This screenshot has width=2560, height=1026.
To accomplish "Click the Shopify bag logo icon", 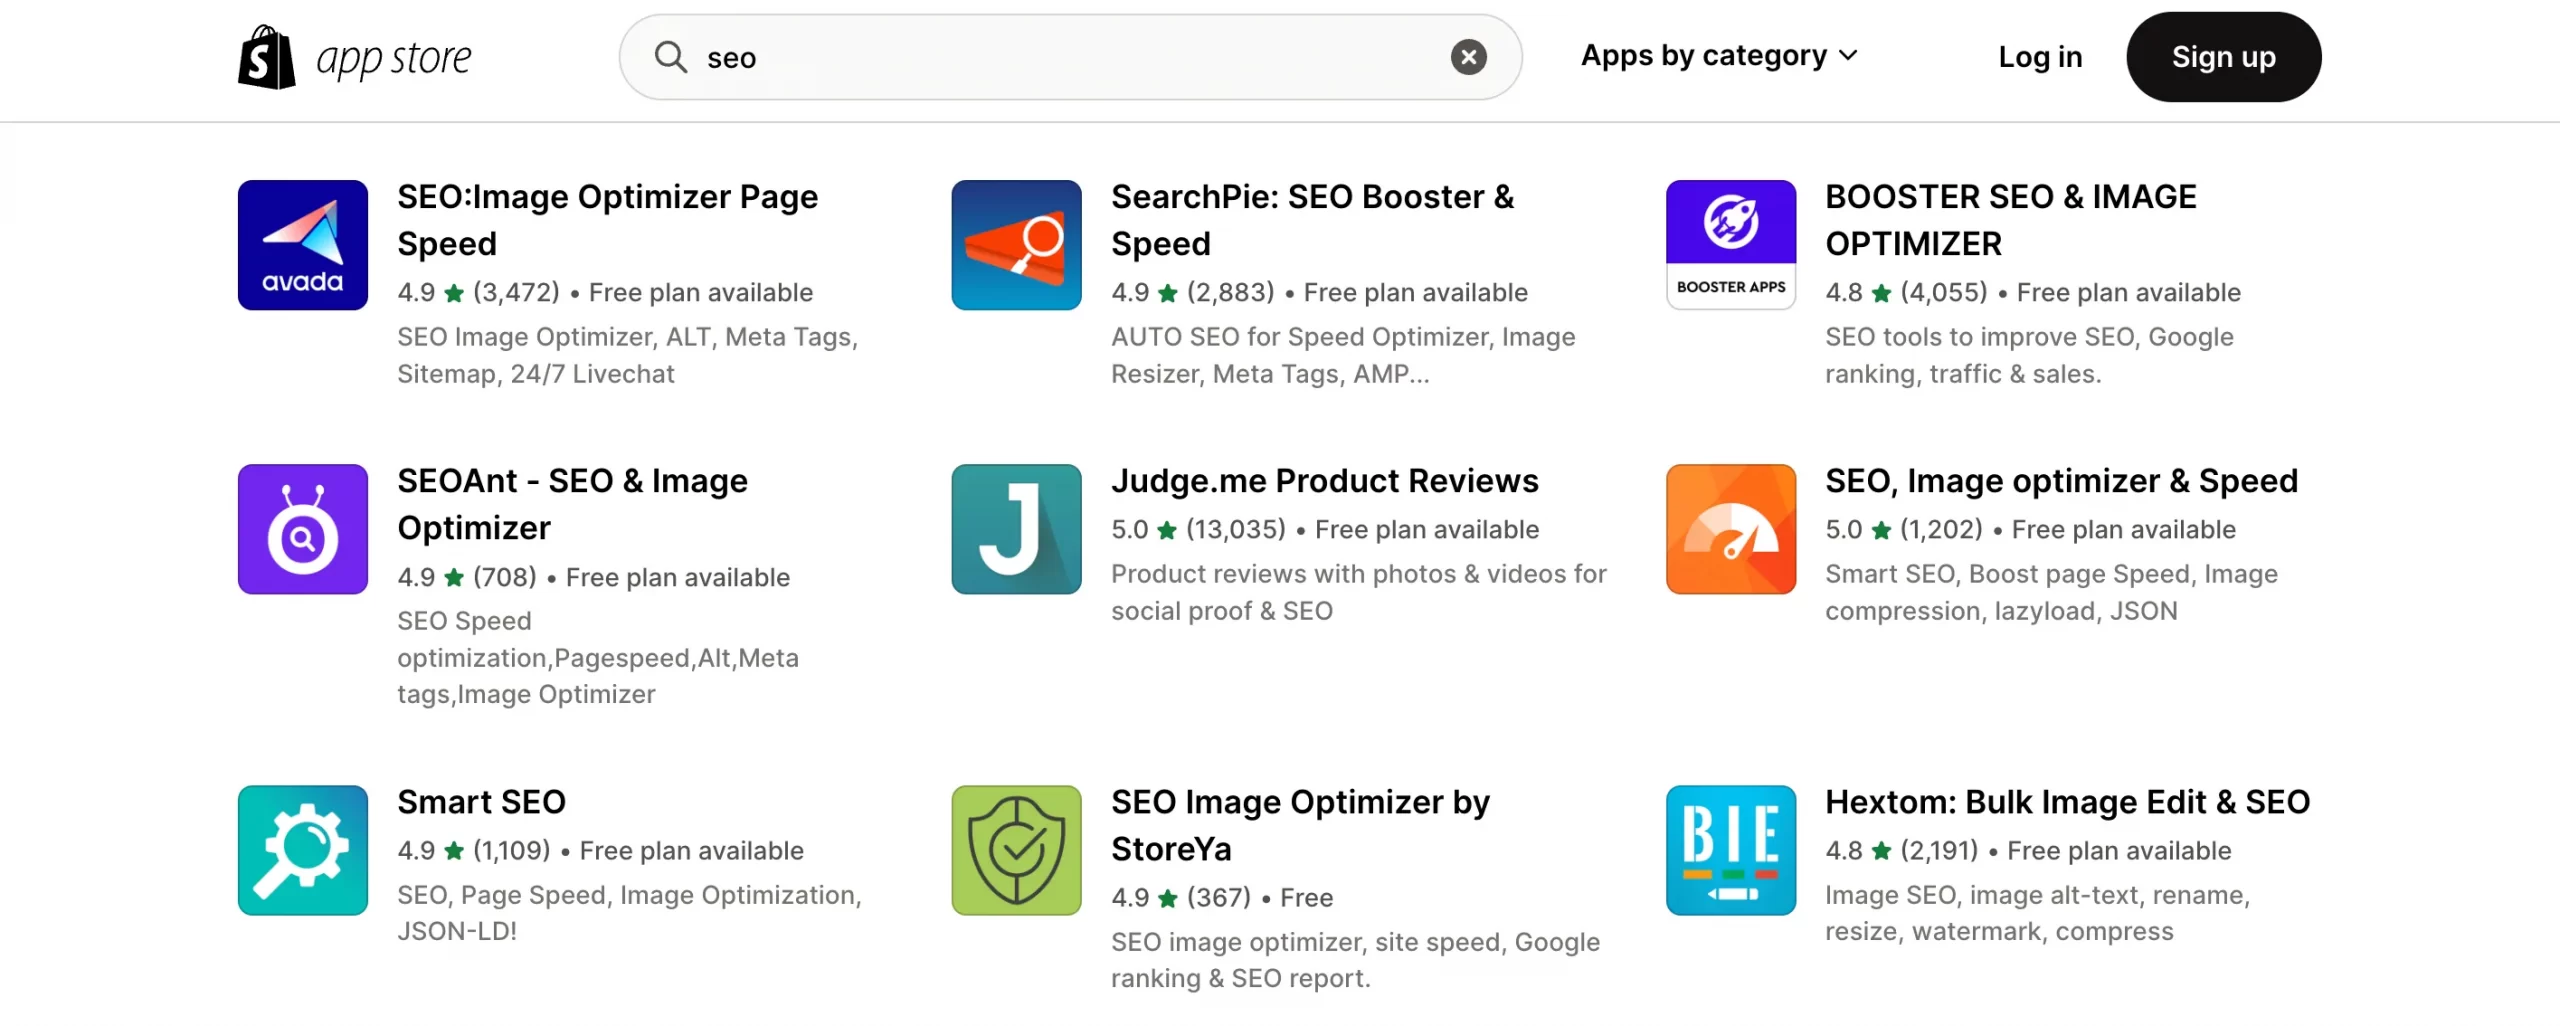I will point(267,57).
